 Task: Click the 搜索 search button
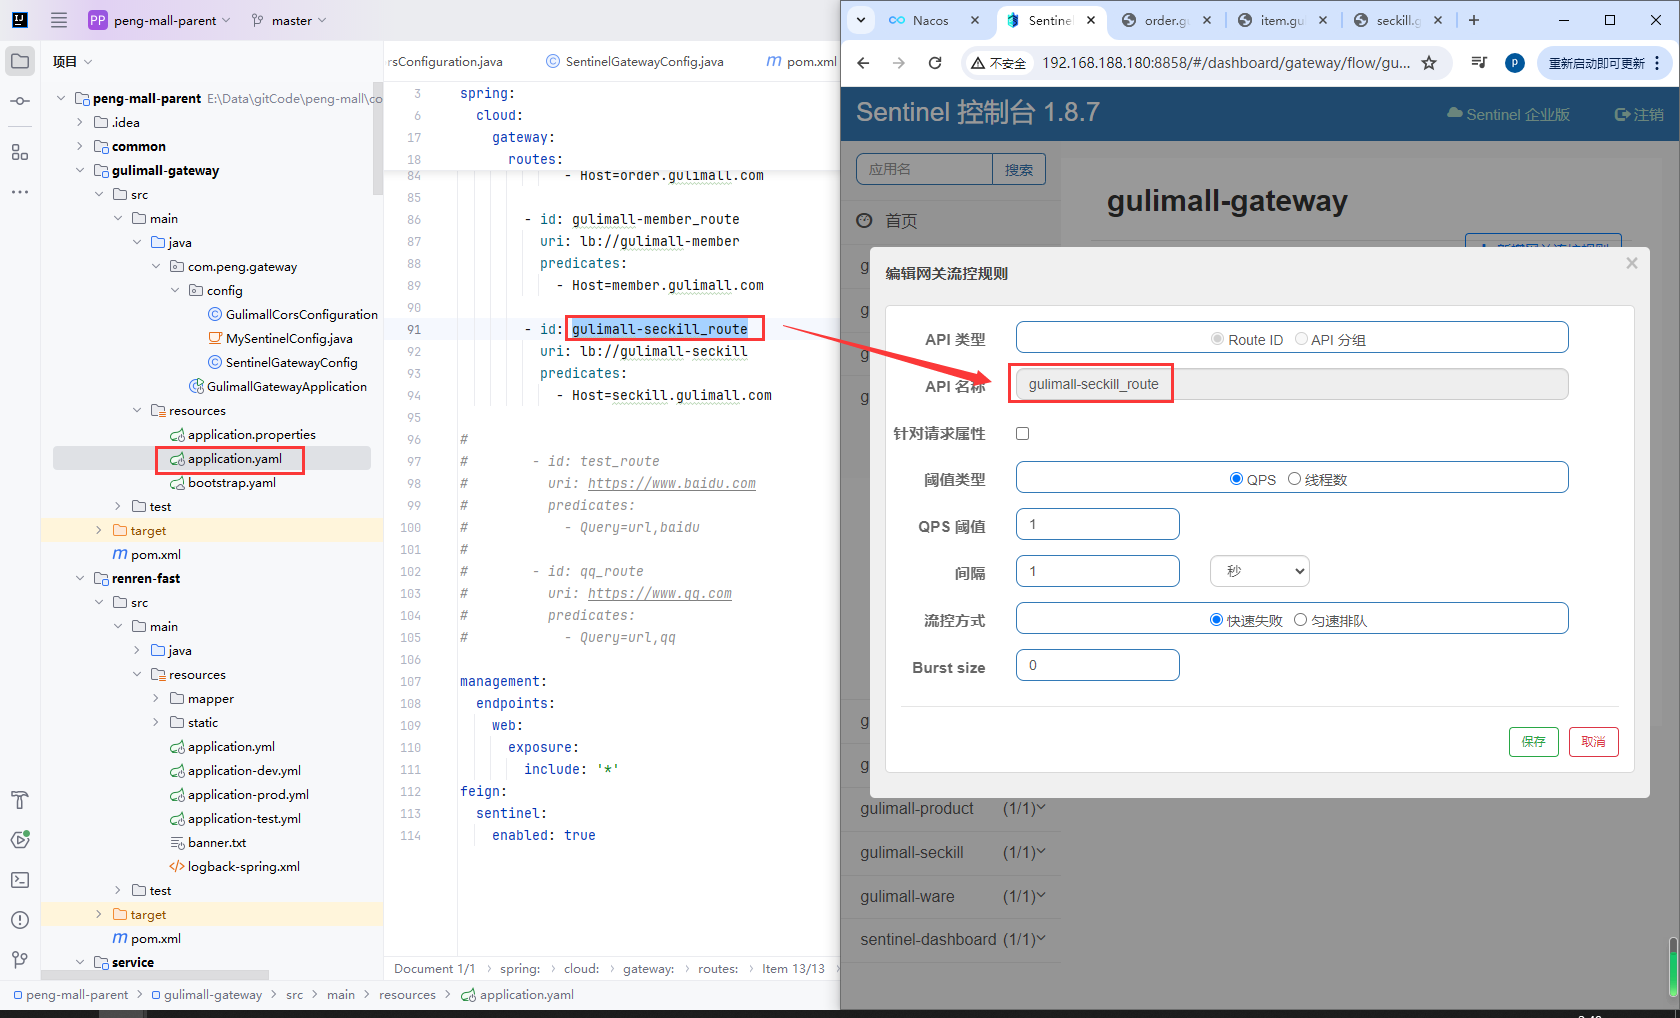[1019, 169]
